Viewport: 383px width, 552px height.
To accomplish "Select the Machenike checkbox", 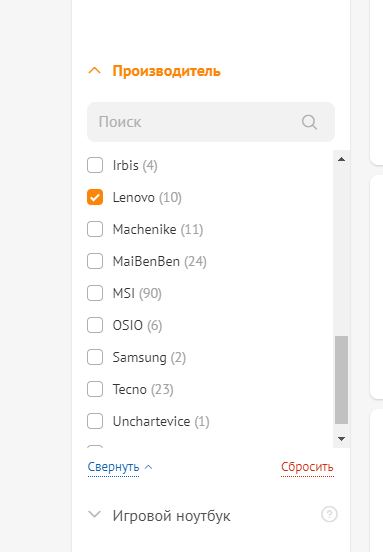I will tap(95, 229).
